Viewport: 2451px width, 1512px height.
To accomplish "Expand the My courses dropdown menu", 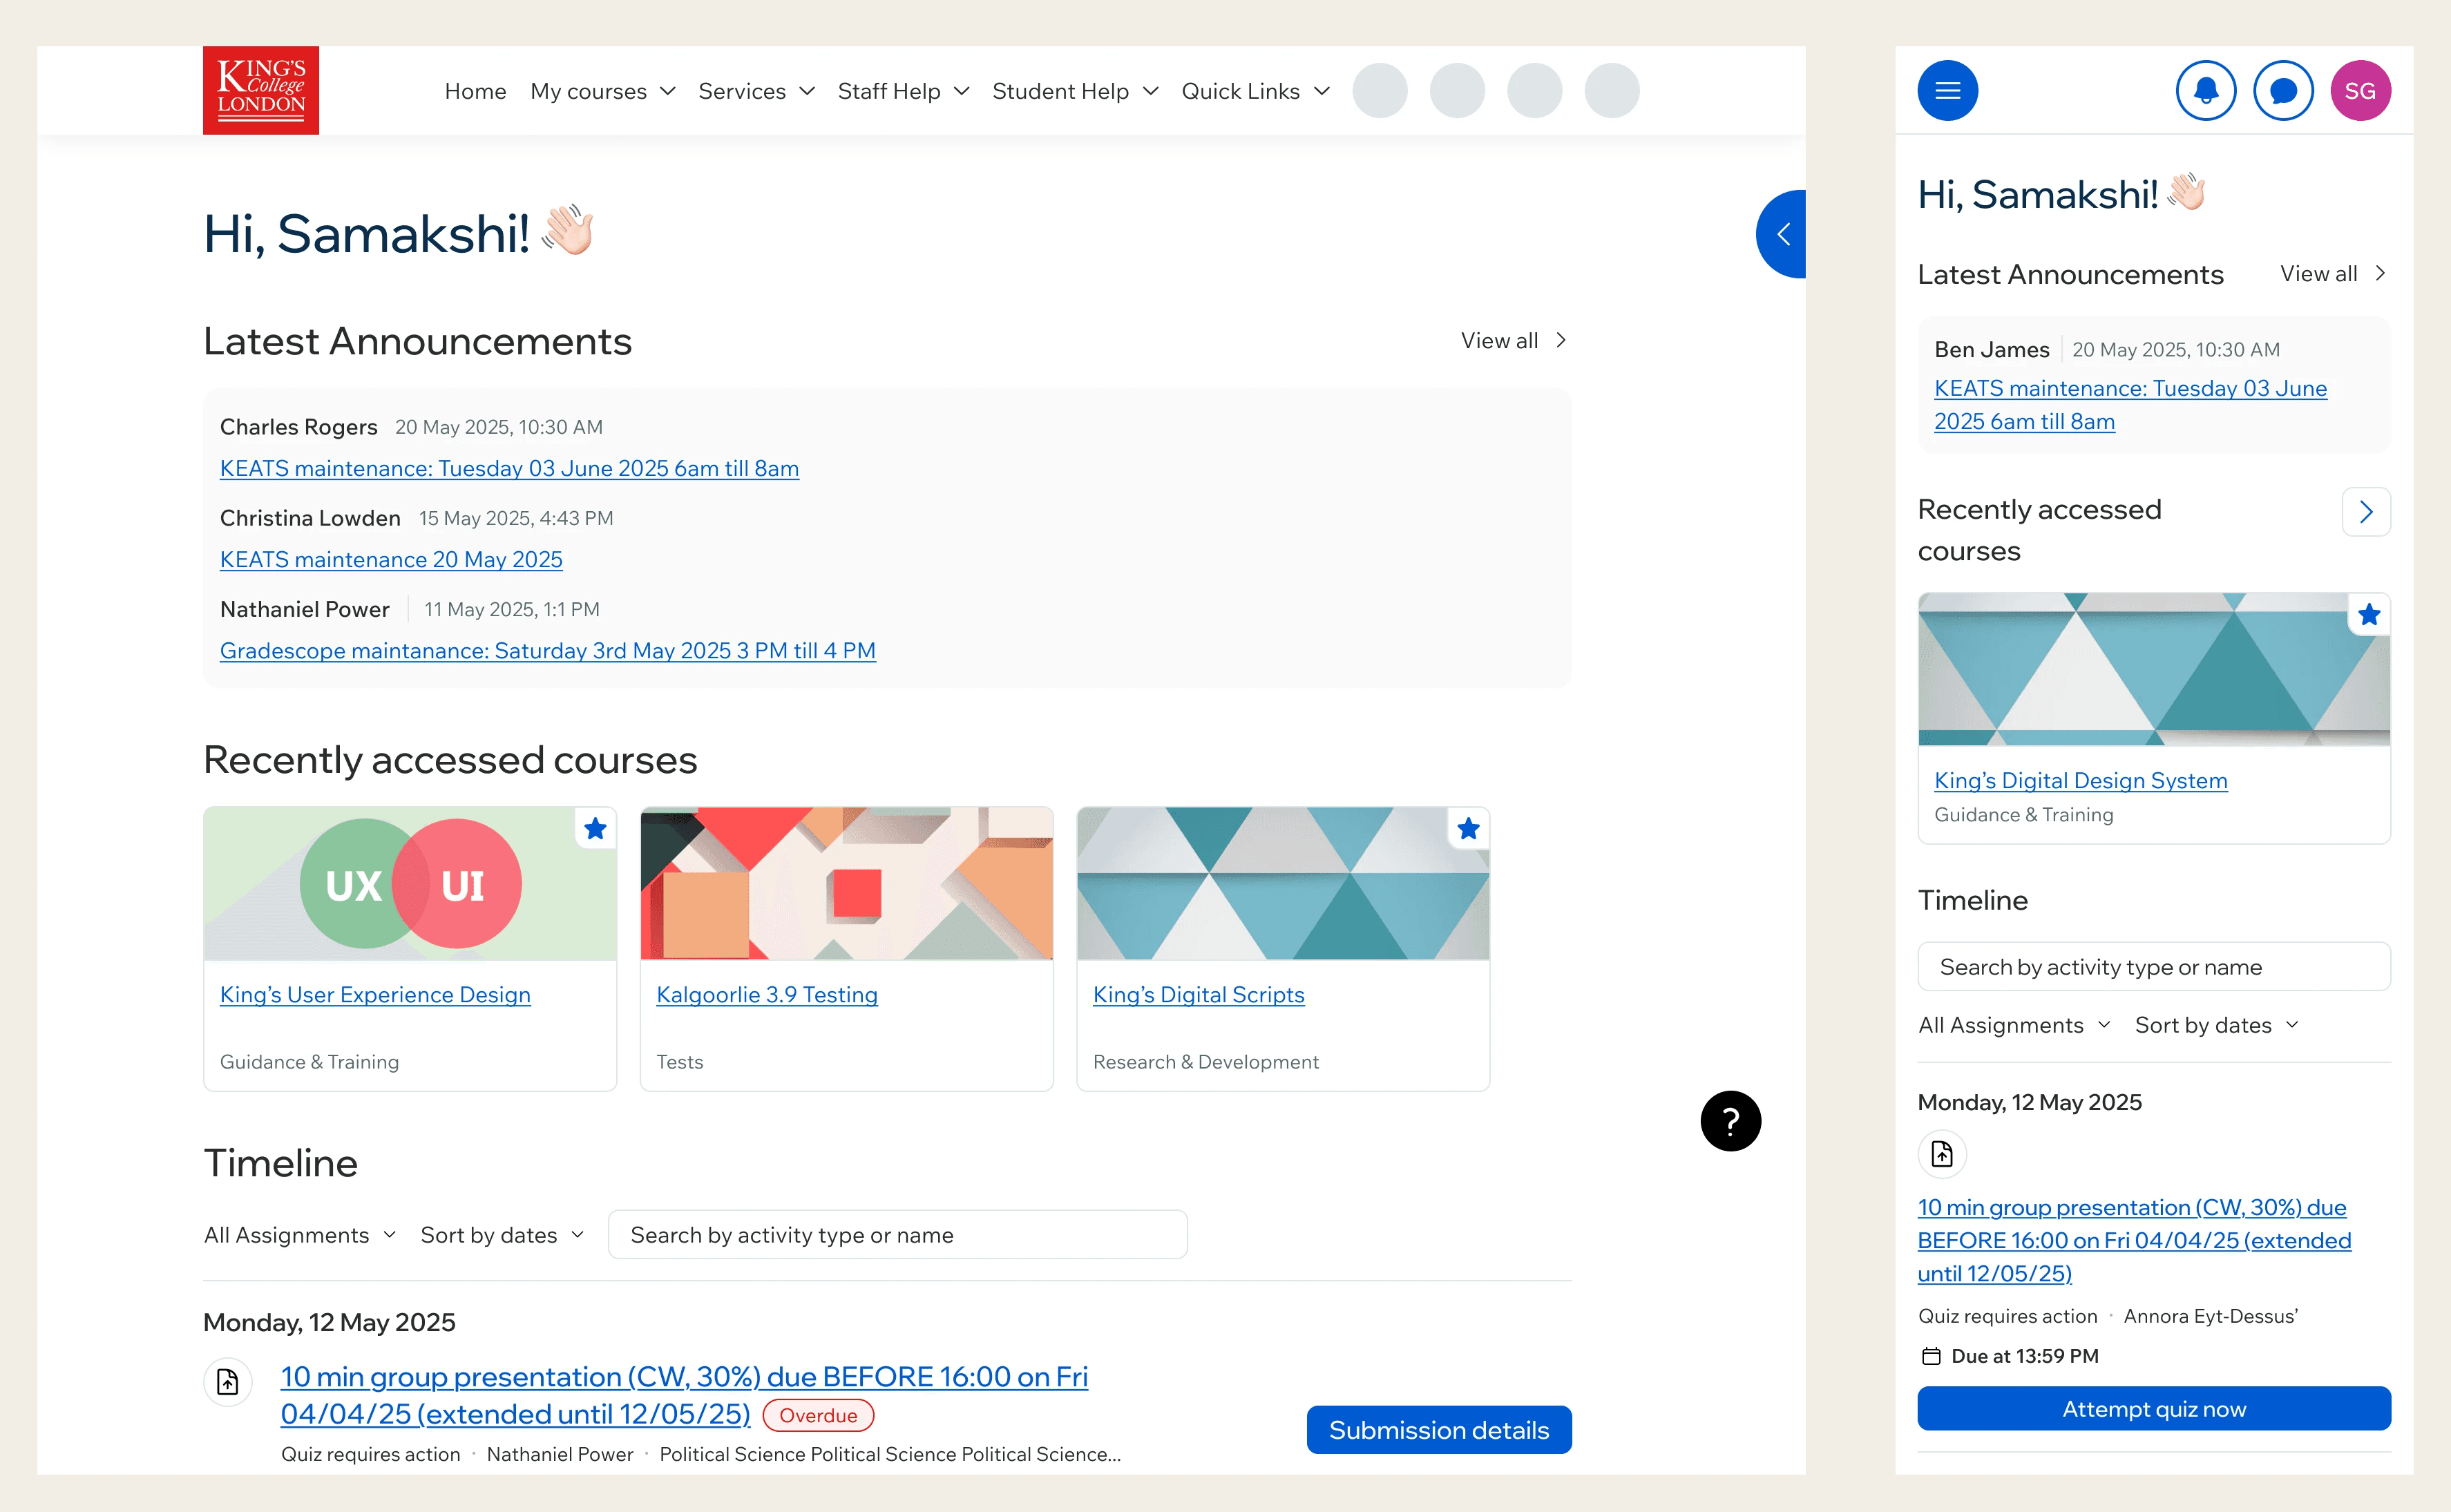I will point(603,91).
